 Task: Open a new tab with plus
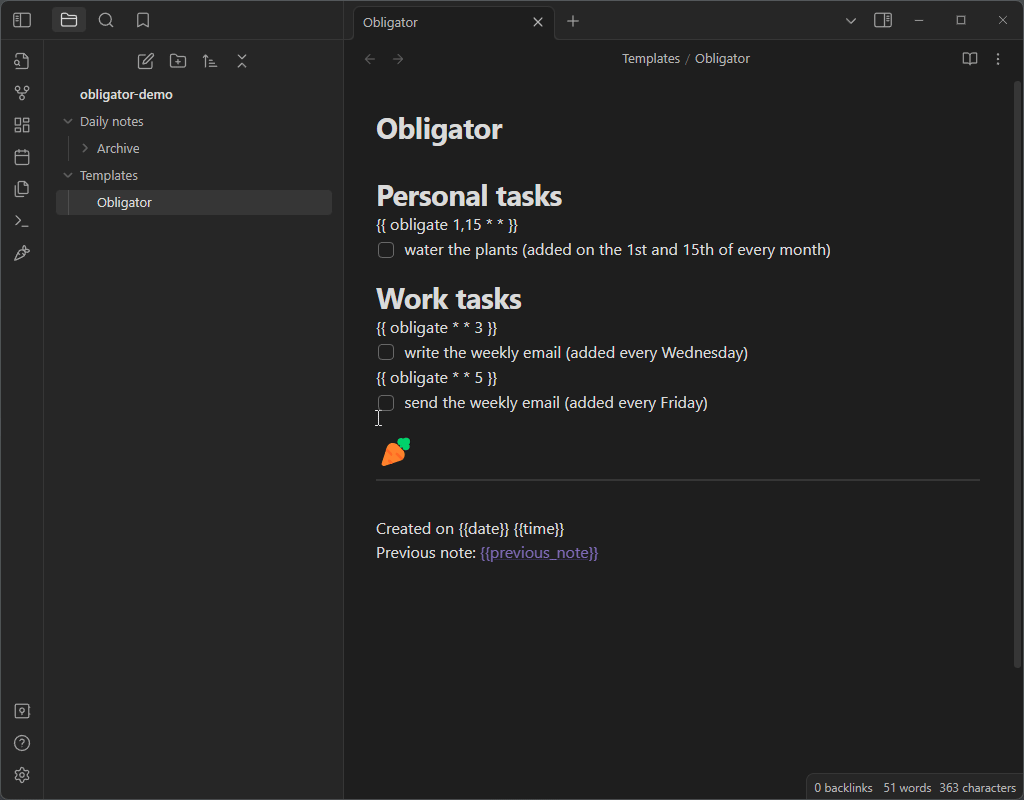click(573, 21)
